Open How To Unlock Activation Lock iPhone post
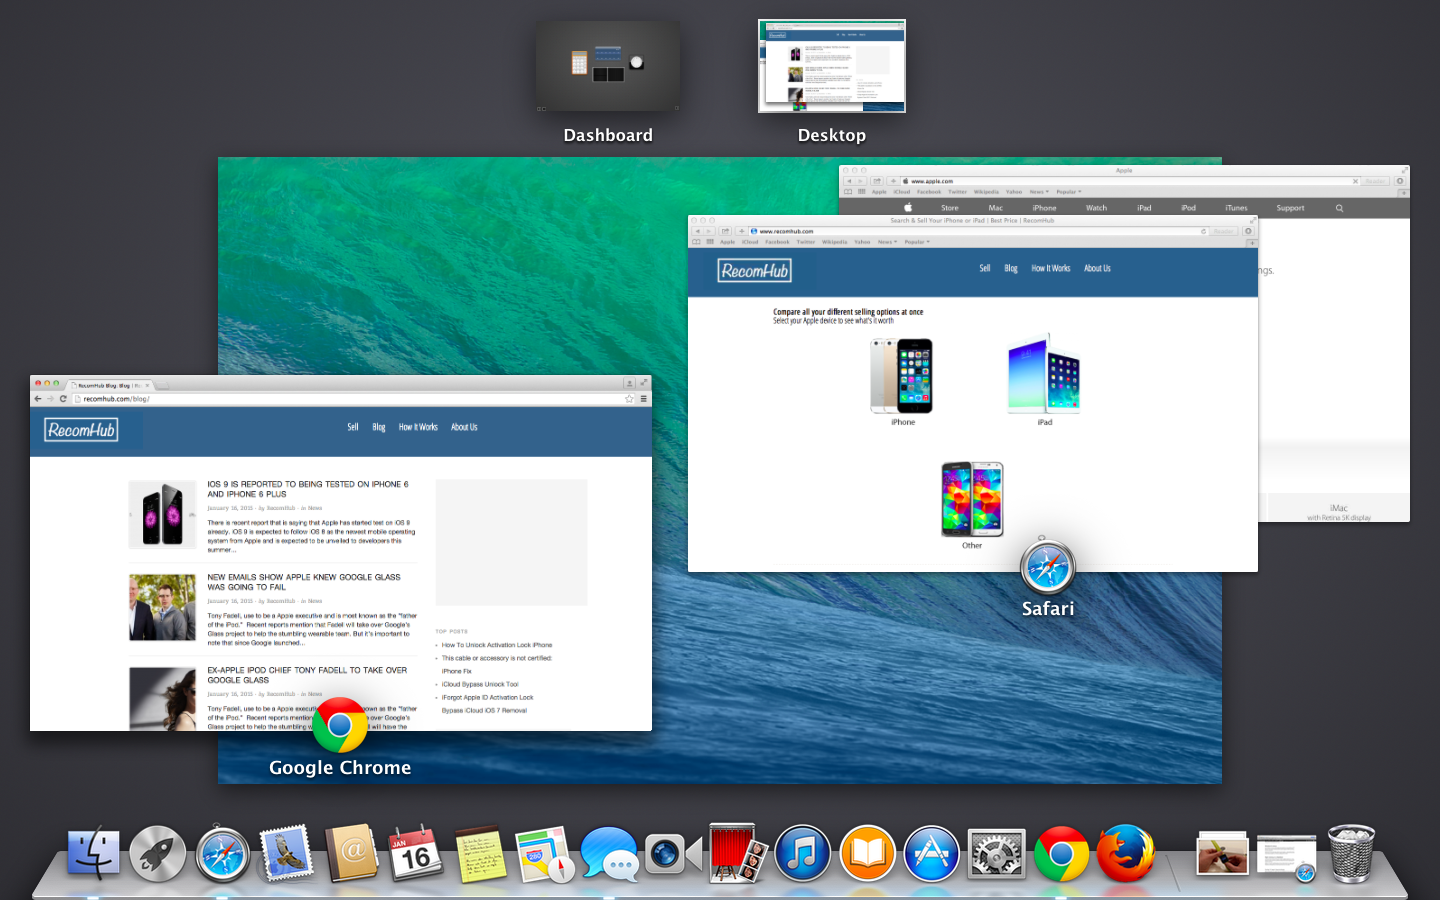The width and height of the screenshot is (1440, 900). [x=497, y=645]
